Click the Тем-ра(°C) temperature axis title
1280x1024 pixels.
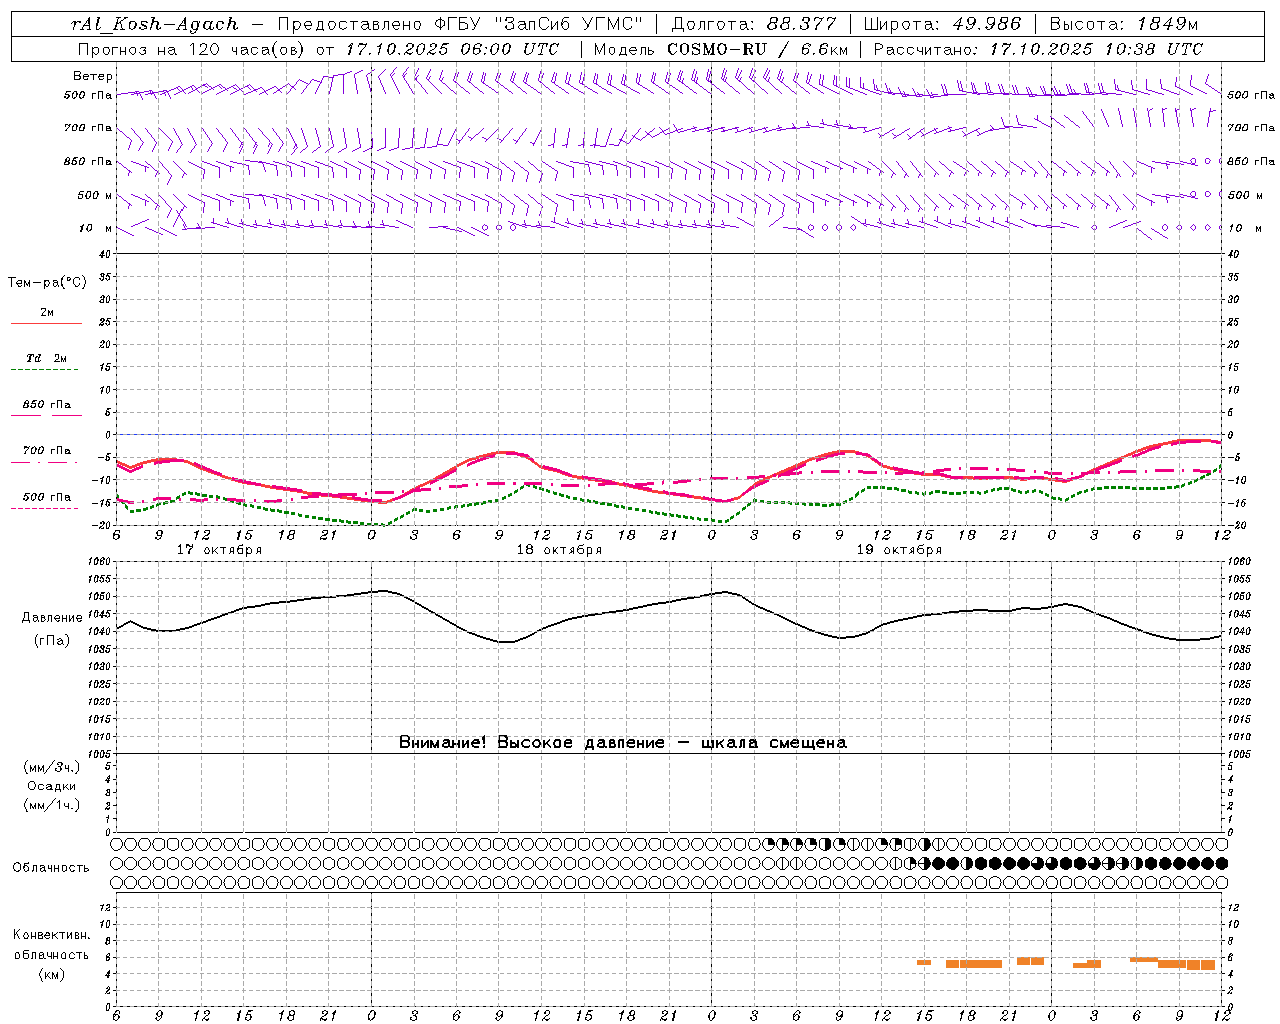(47, 283)
